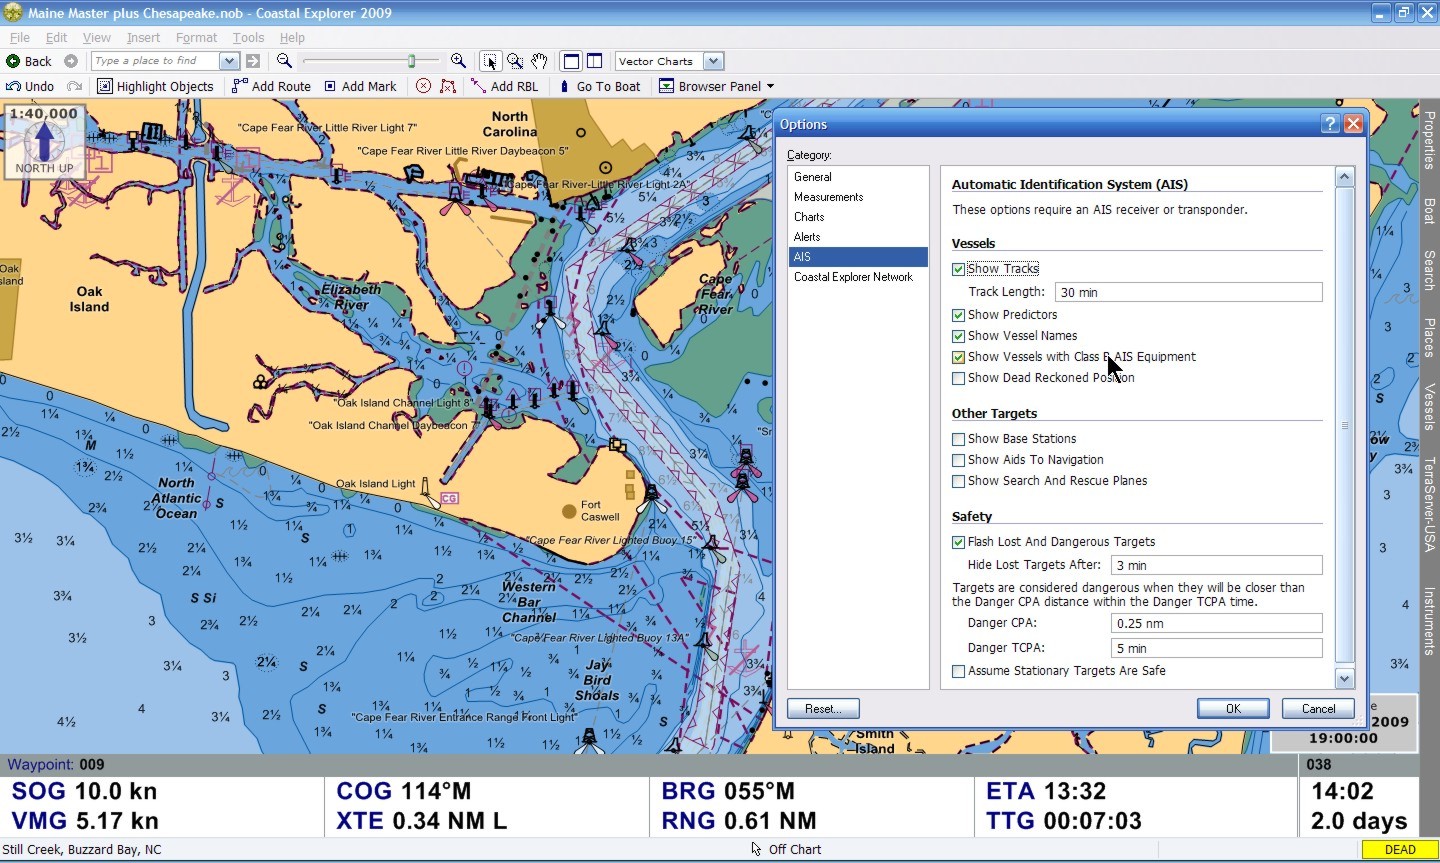The height and width of the screenshot is (863, 1440).
Task: Toggle Show Vessels with Class B AIS
Action: tap(958, 357)
